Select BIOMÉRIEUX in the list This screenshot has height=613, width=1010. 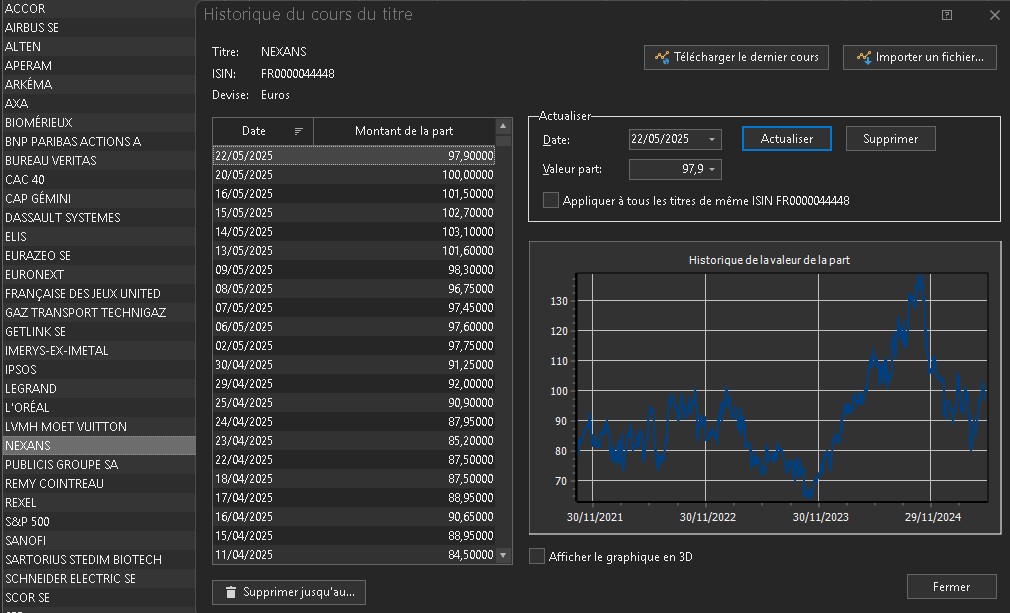pyautogui.click(x=98, y=122)
